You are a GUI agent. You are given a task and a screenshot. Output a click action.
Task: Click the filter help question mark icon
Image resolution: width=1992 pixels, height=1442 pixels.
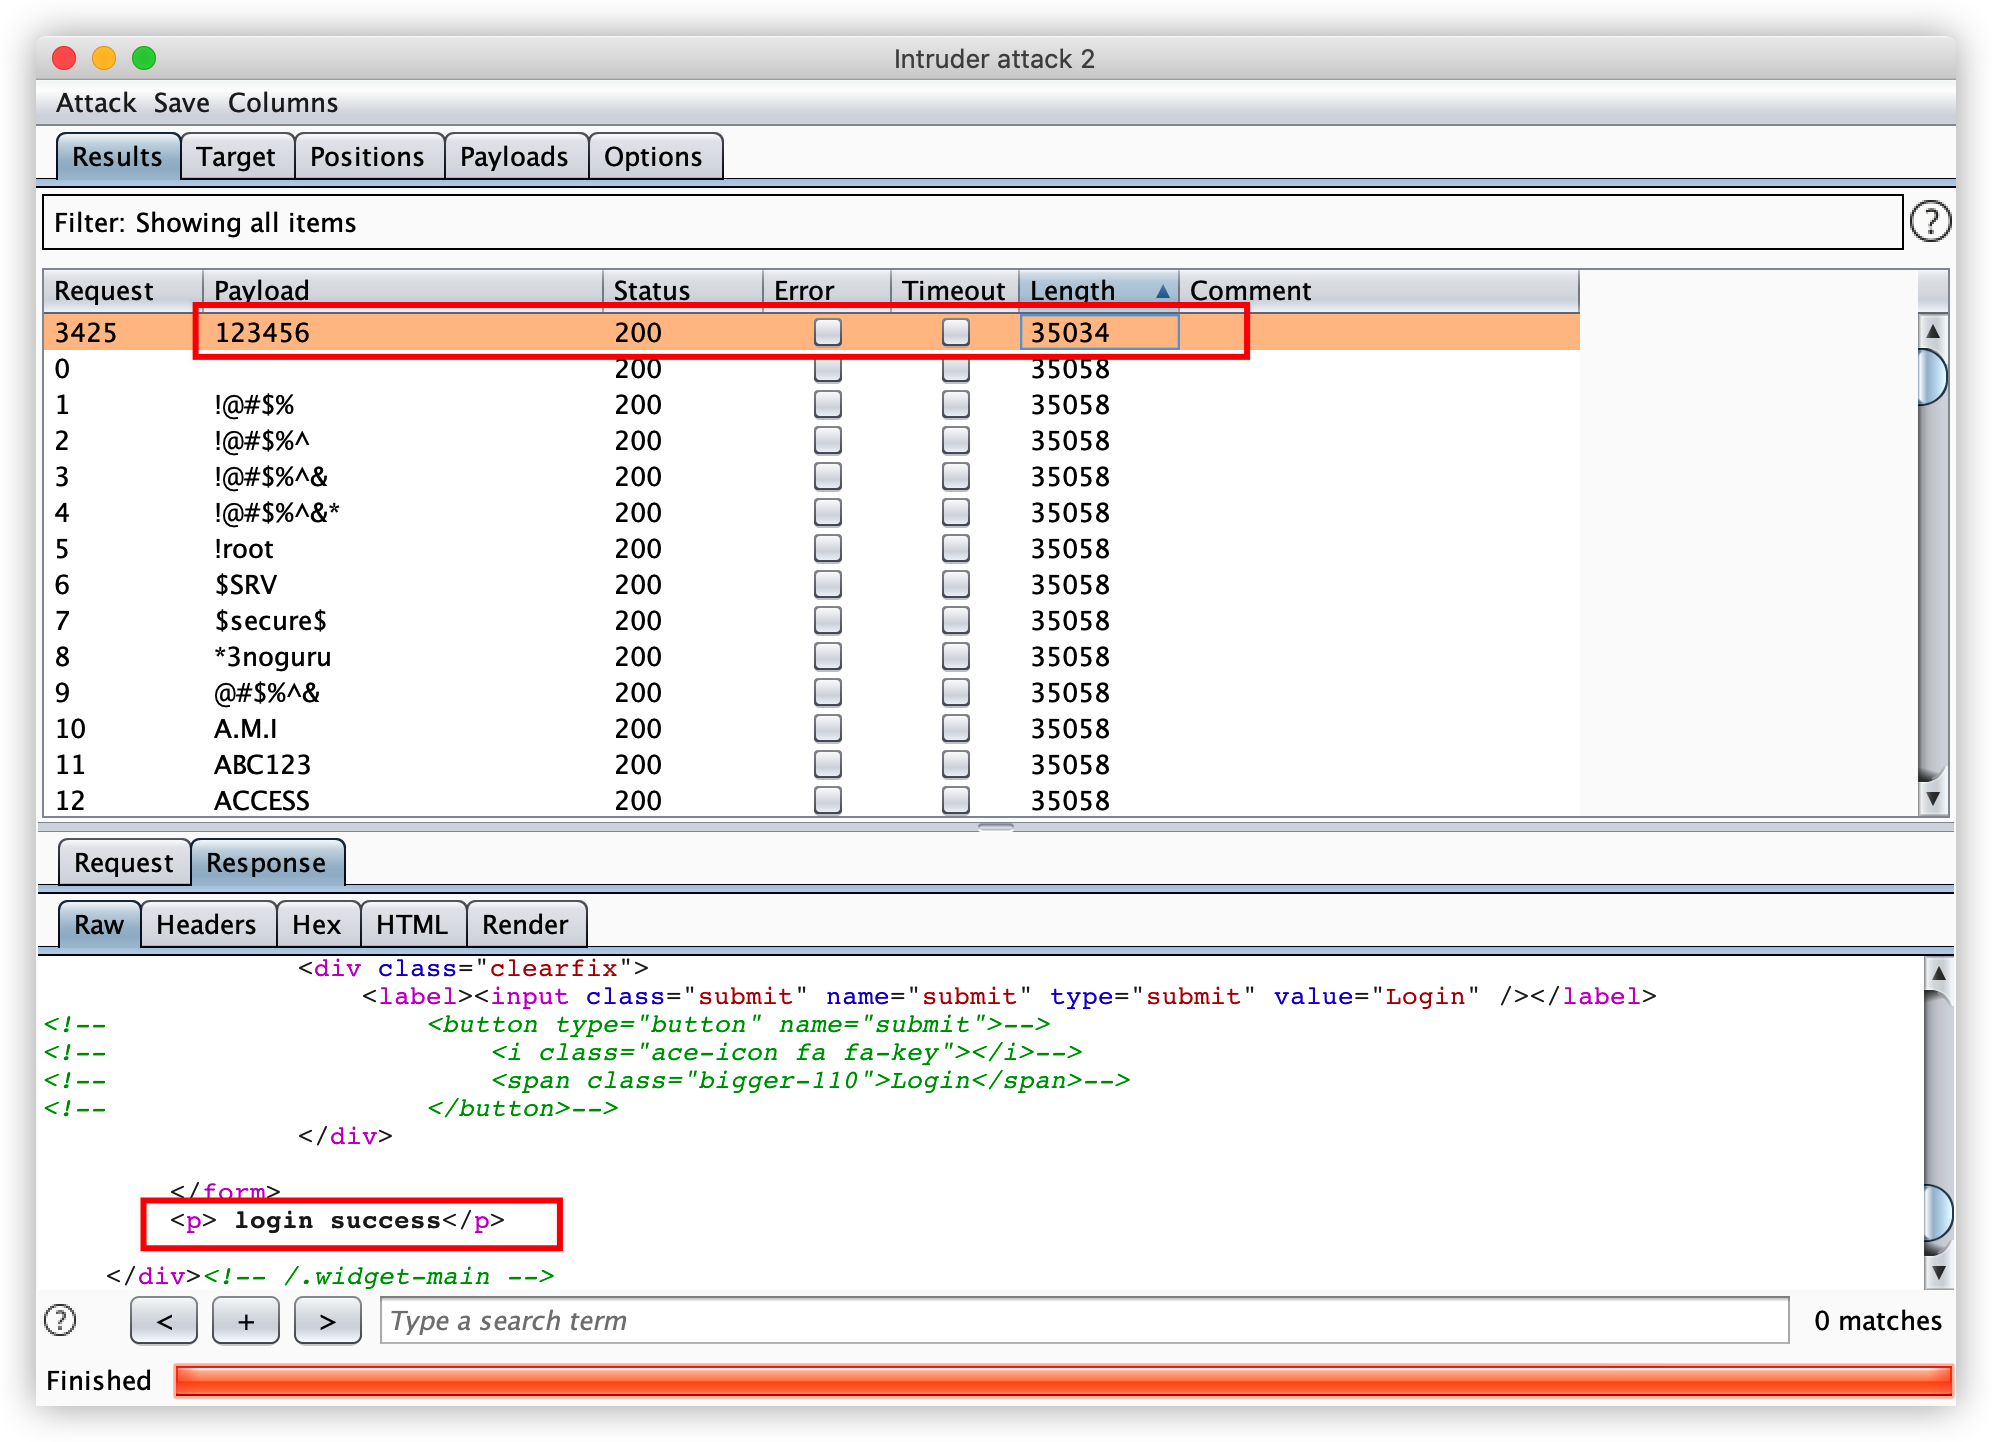tap(1929, 222)
